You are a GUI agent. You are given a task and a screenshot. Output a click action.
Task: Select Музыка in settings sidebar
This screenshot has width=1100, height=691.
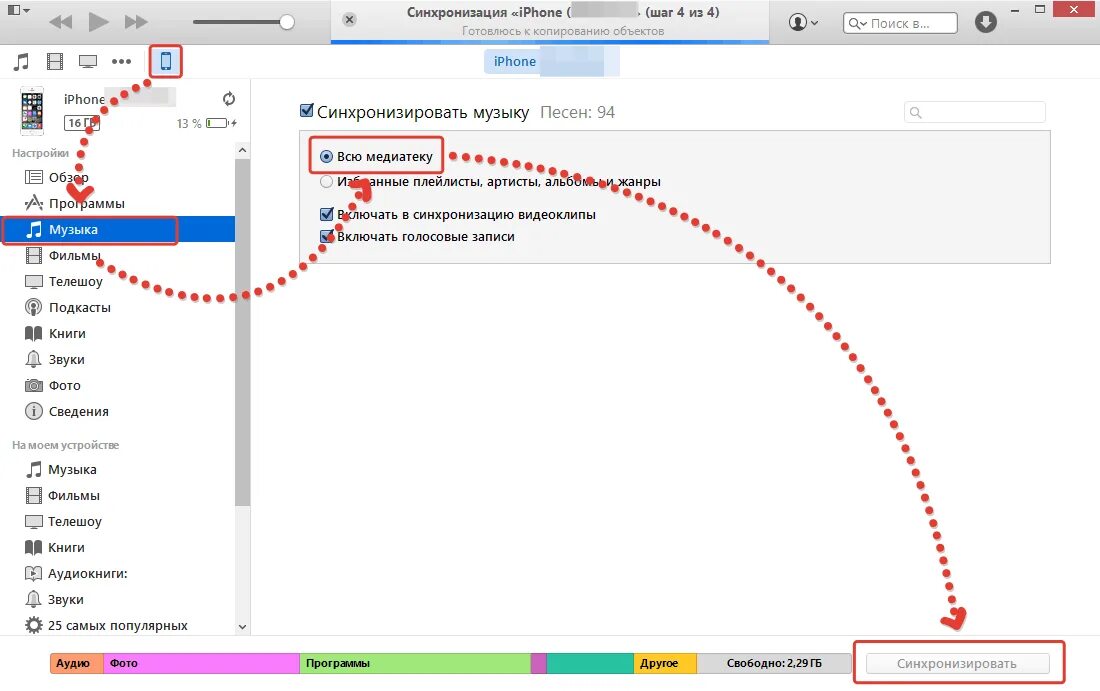[x=118, y=229]
